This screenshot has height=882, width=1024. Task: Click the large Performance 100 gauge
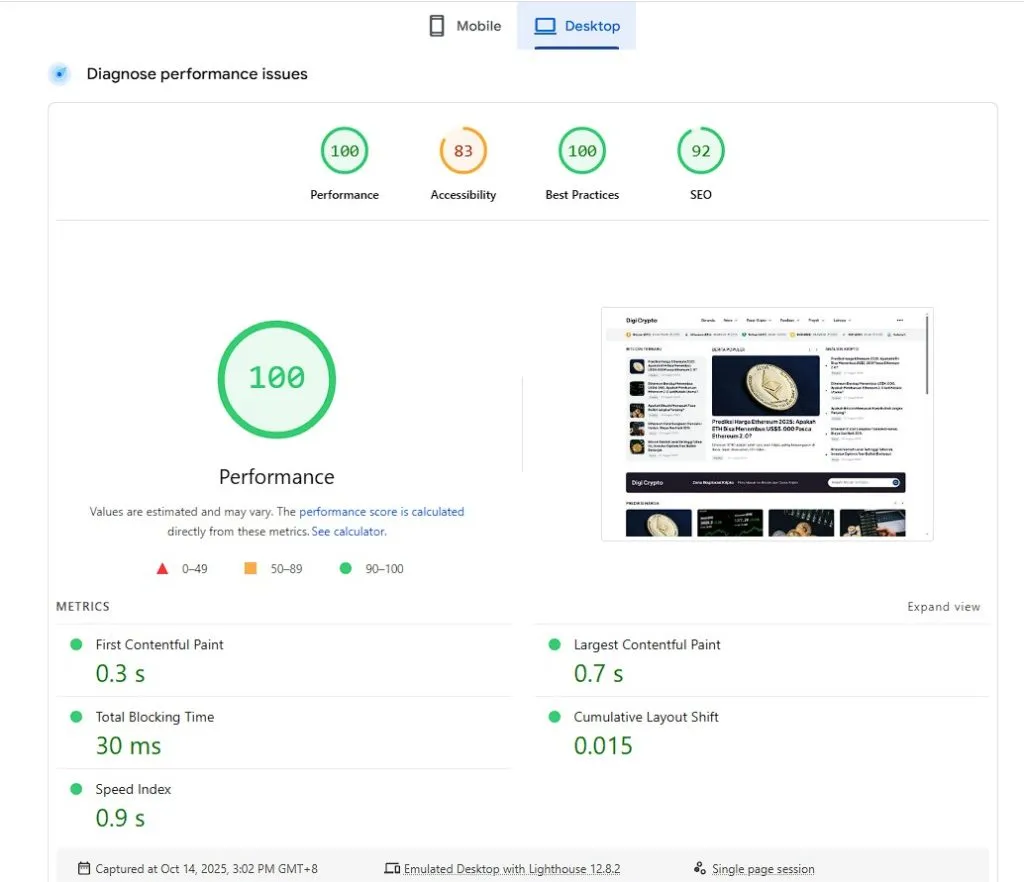(x=277, y=378)
